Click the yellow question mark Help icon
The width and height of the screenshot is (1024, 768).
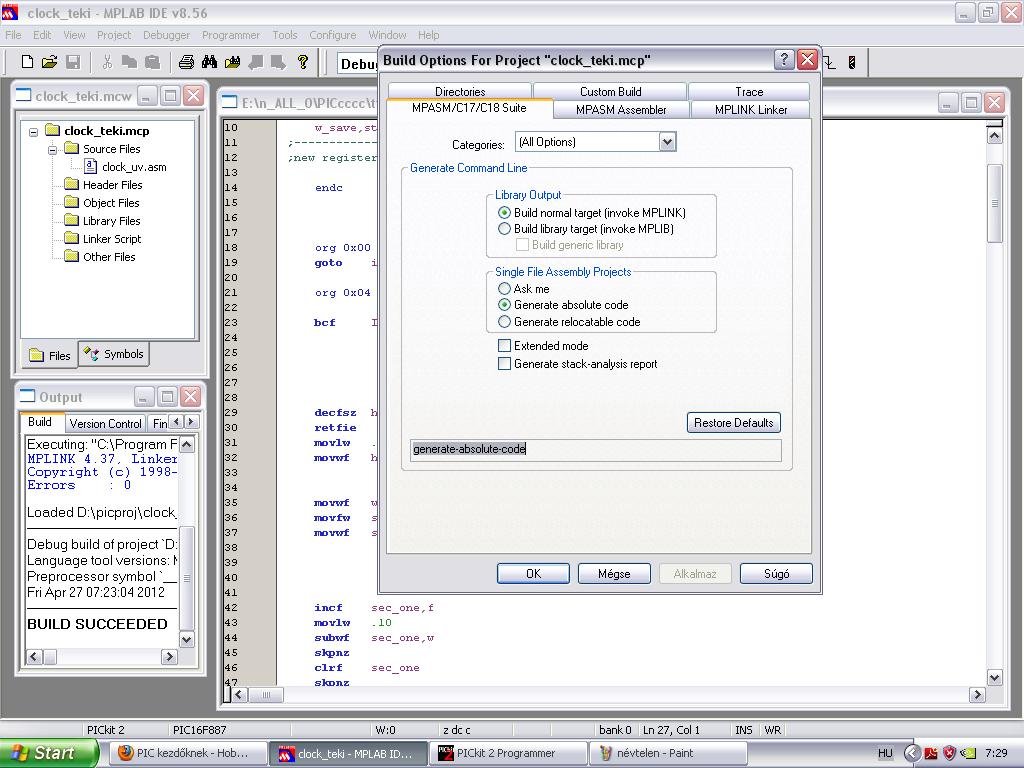(x=302, y=62)
